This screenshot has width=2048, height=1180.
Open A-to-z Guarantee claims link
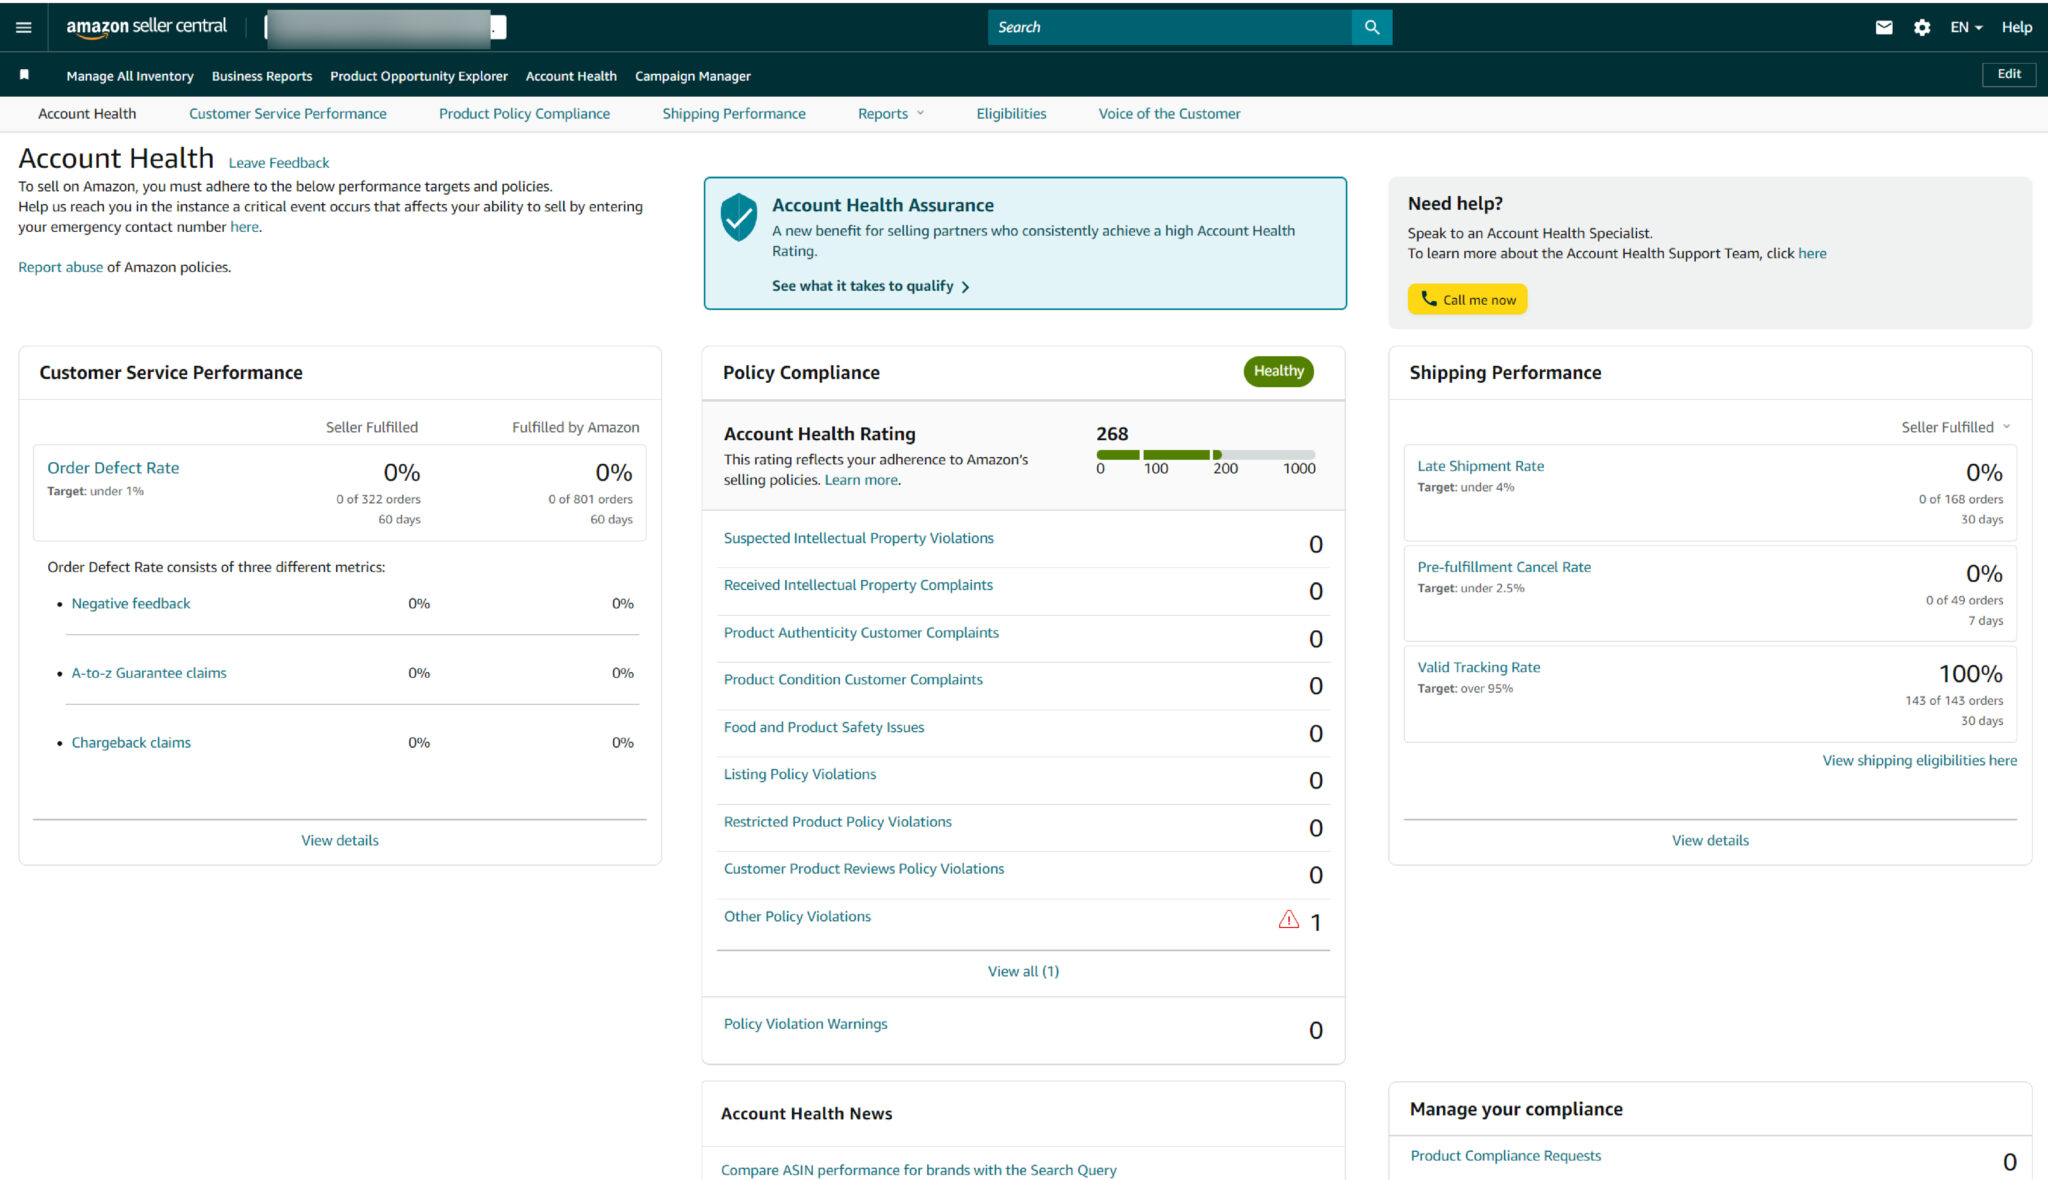point(149,673)
